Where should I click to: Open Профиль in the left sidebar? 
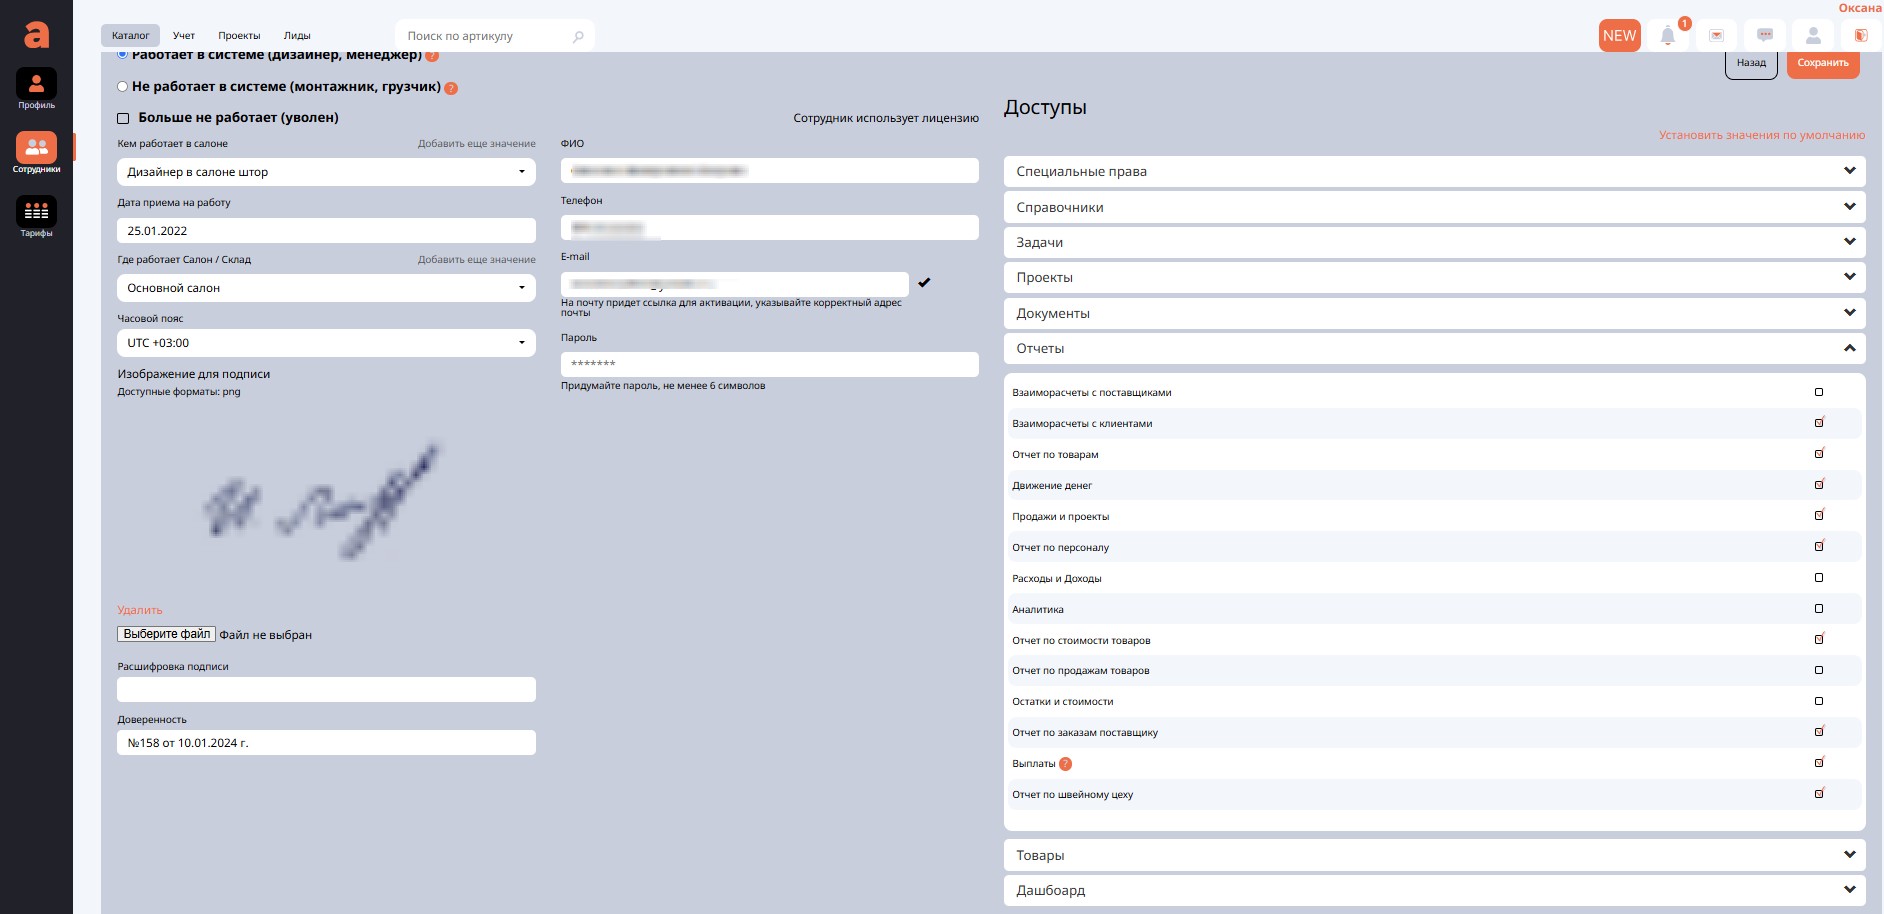[36, 88]
